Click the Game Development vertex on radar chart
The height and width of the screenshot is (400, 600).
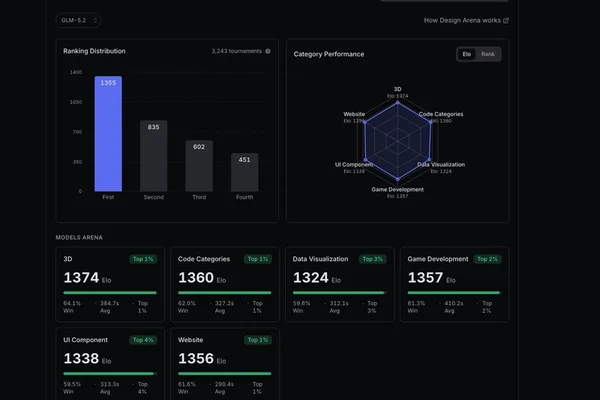click(398, 179)
